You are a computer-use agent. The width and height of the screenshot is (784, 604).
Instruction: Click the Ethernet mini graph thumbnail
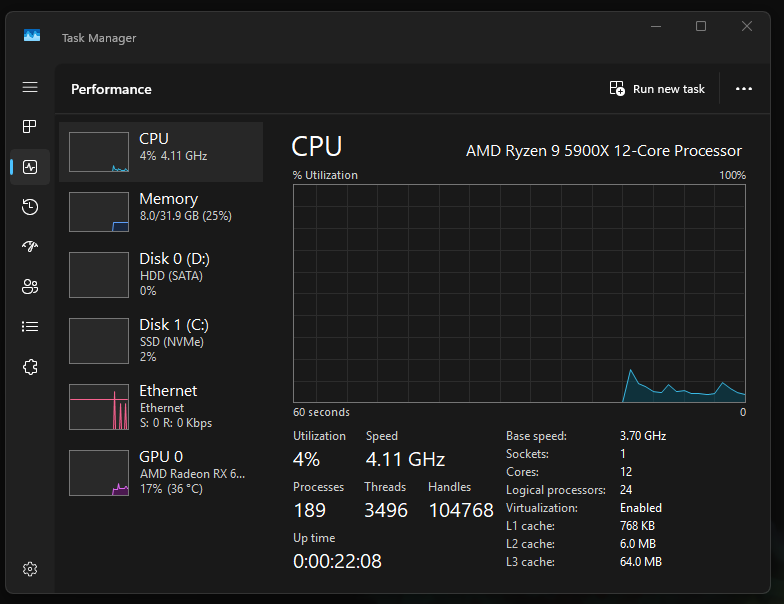point(99,407)
